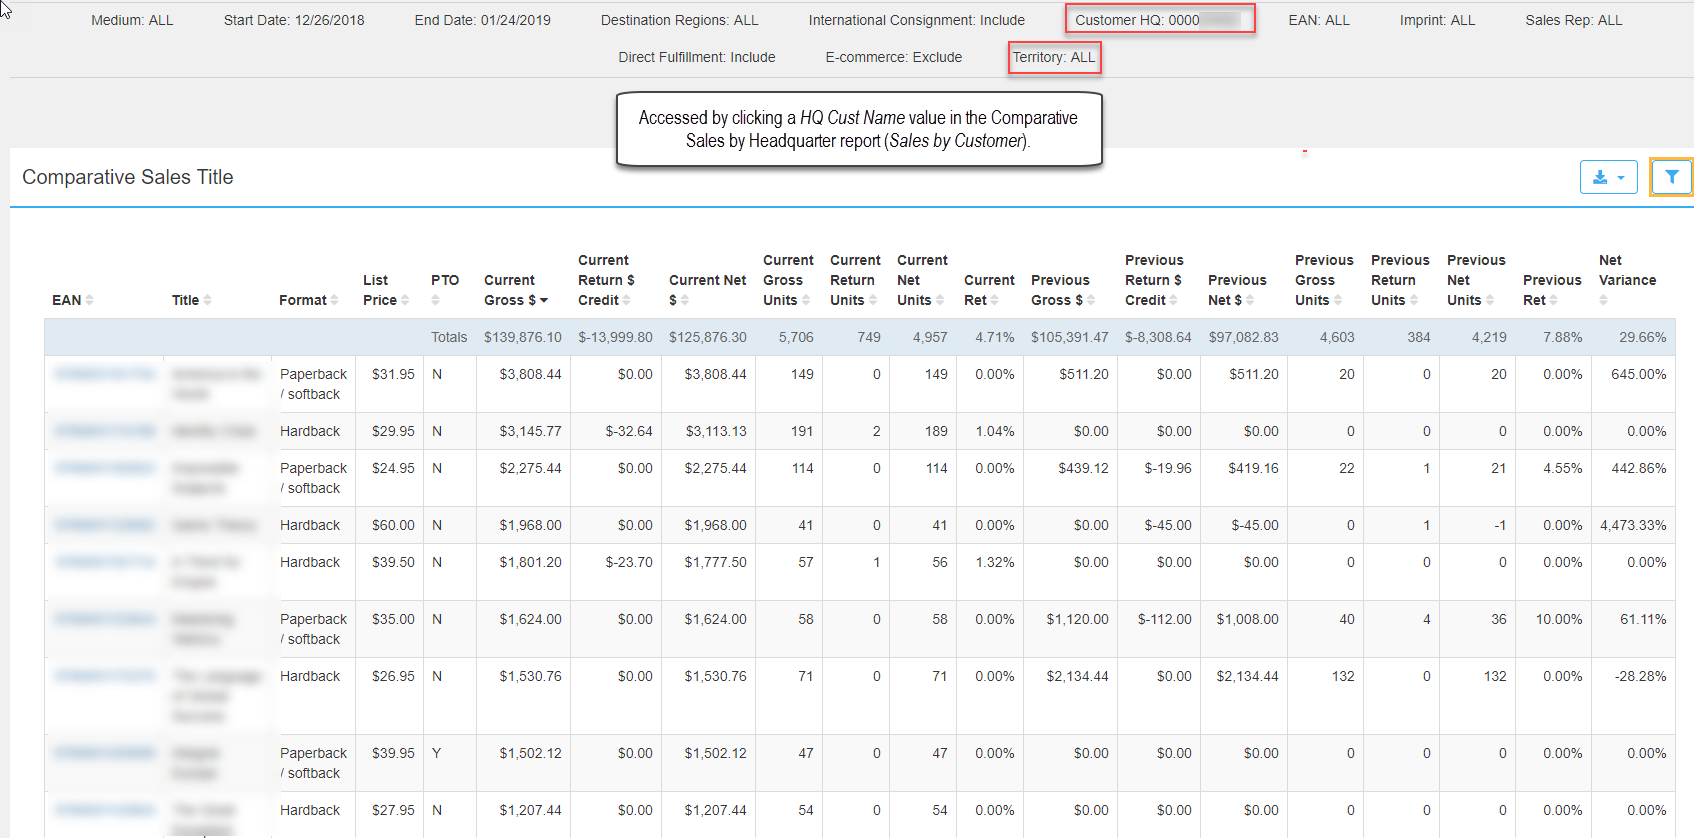This screenshot has height=838, width=1694.
Task: Sort by Net Variance column
Action: coord(1627,280)
